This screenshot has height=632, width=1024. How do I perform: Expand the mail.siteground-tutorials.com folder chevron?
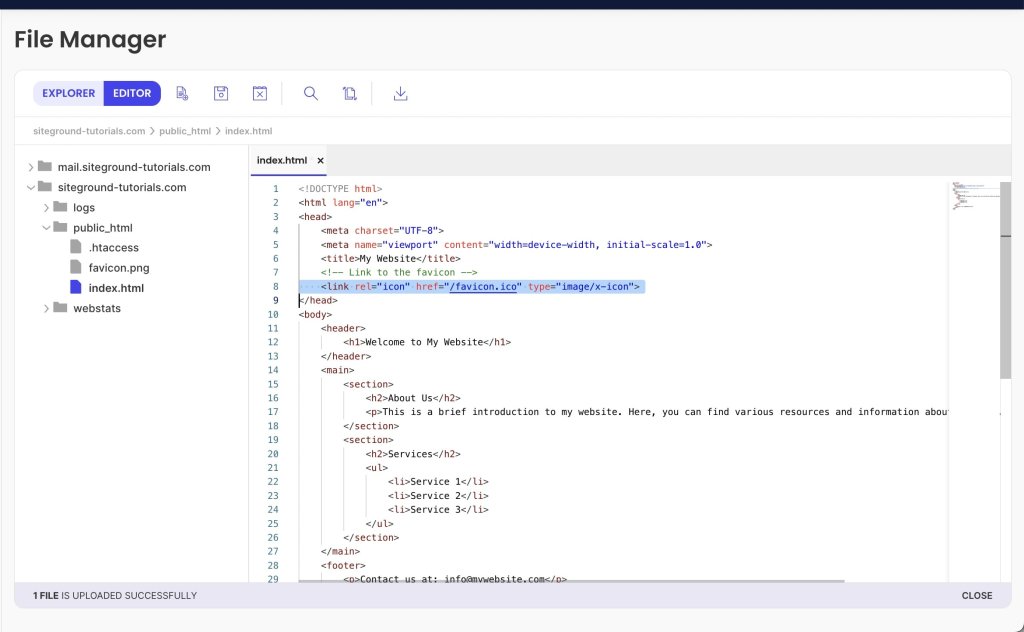[x=30, y=167]
